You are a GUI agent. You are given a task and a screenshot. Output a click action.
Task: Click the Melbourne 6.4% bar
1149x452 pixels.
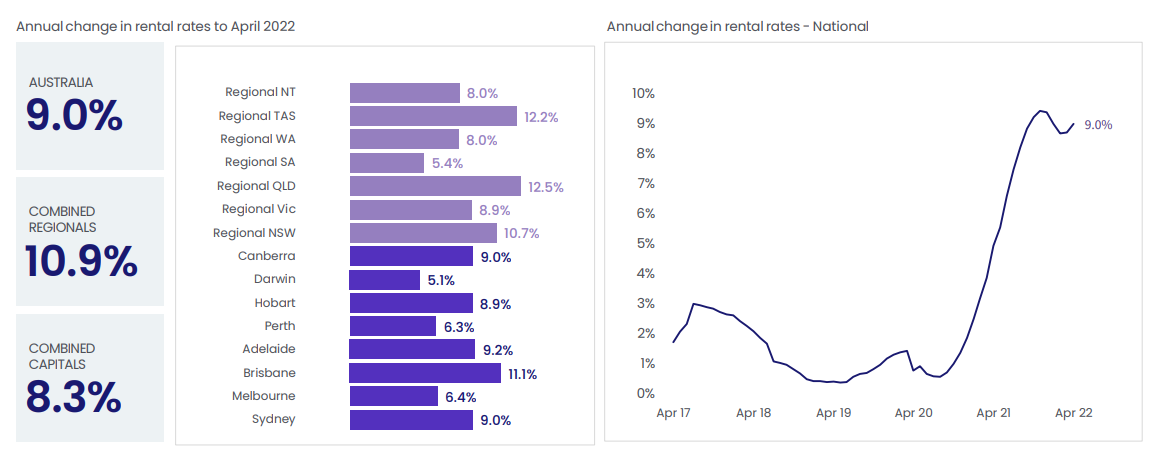coord(393,396)
